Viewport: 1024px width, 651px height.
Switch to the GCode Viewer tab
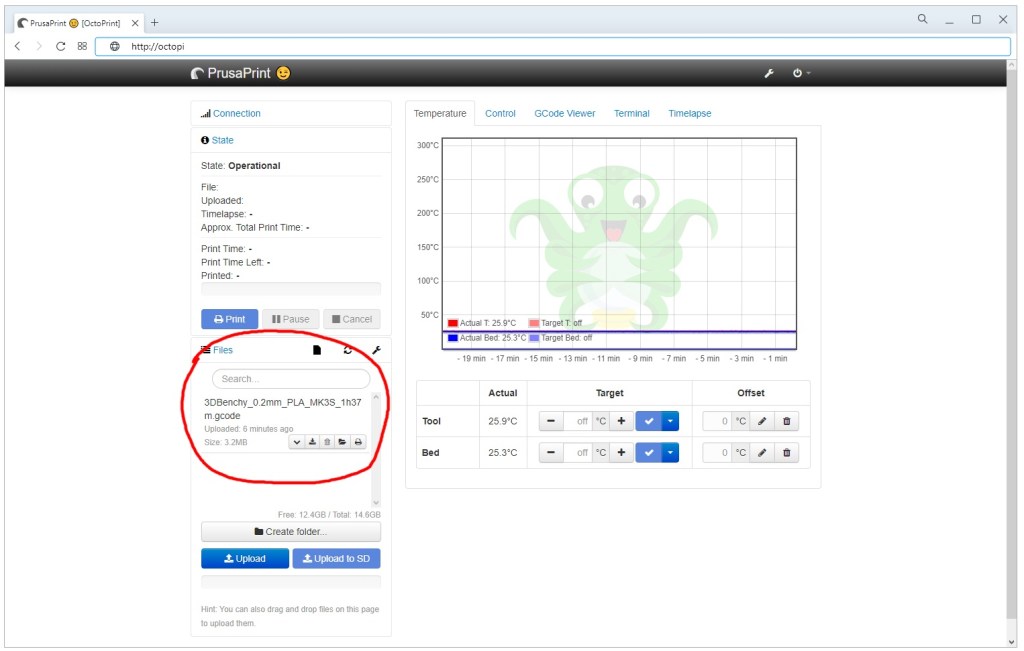tap(564, 113)
